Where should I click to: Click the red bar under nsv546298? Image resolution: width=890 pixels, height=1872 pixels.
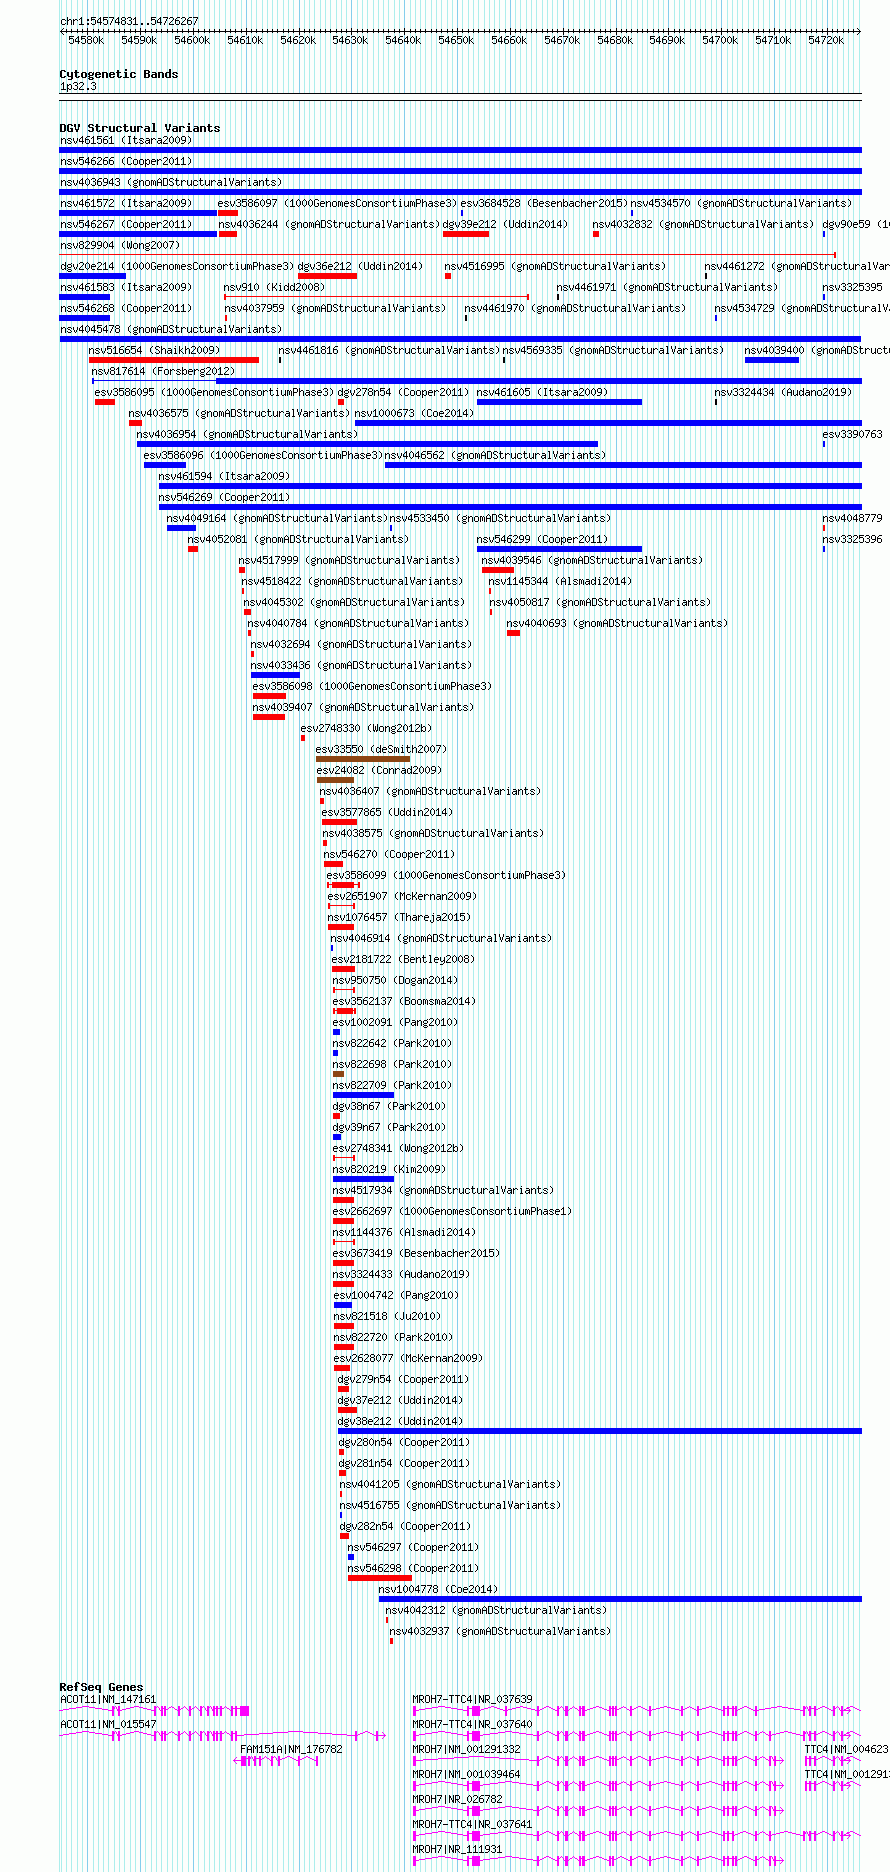pyautogui.click(x=380, y=1578)
